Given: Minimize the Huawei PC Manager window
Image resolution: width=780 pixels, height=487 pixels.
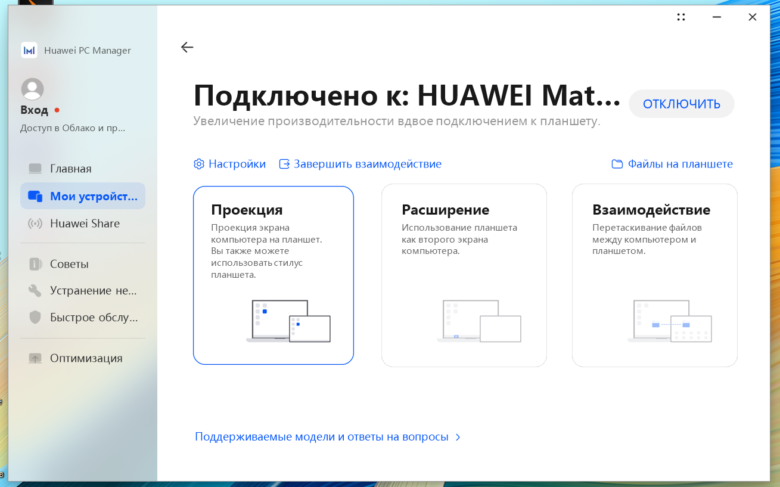Looking at the screenshot, I should coord(717,17).
